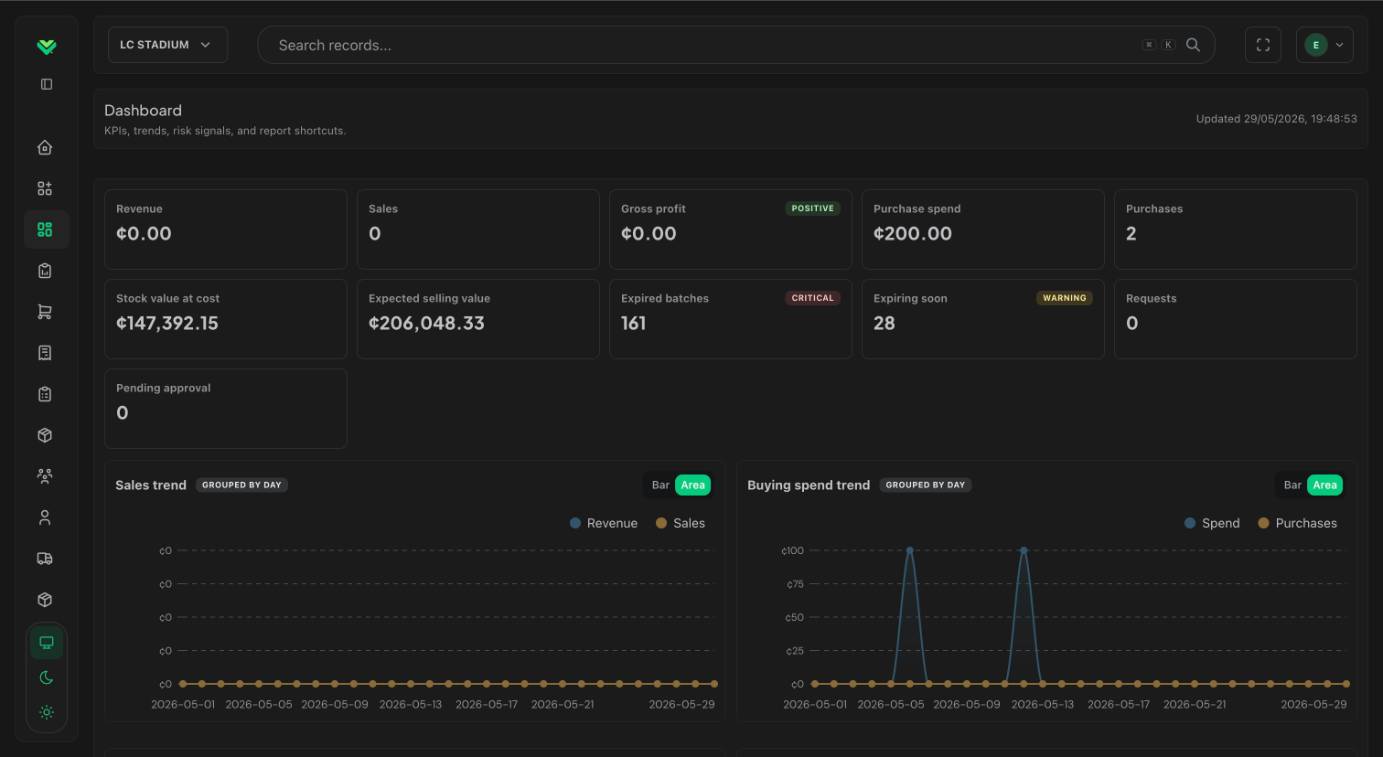Expand the user account menu chevron

click(x=1340, y=45)
